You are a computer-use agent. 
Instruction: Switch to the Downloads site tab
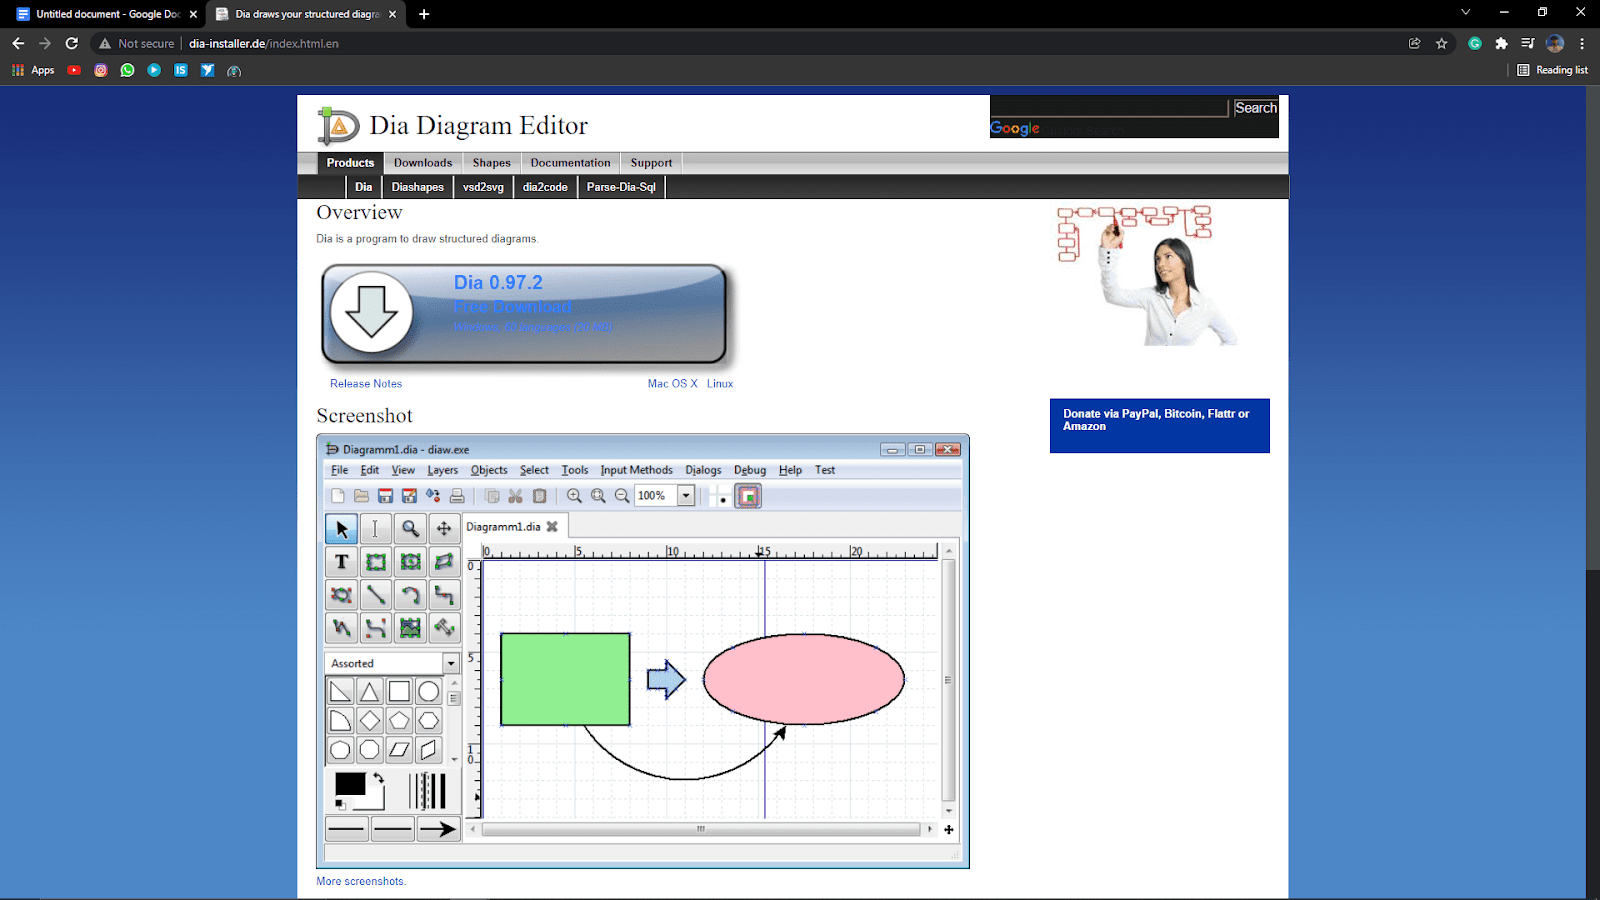click(423, 163)
